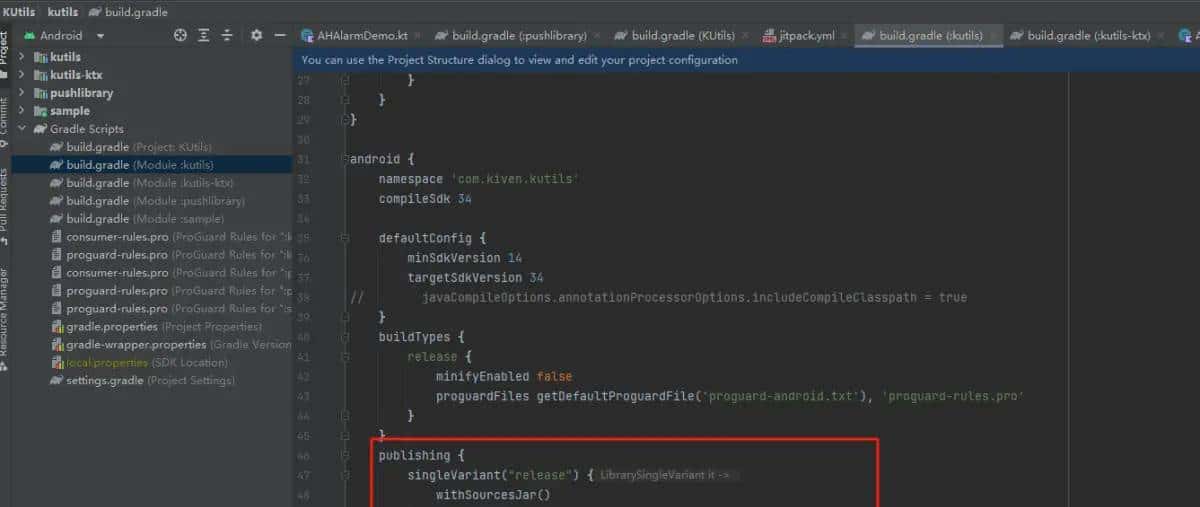The height and width of the screenshot is (507, 1200).
Task: Click the Gradle Scripts elephant icon
Action: click(41, 129)
